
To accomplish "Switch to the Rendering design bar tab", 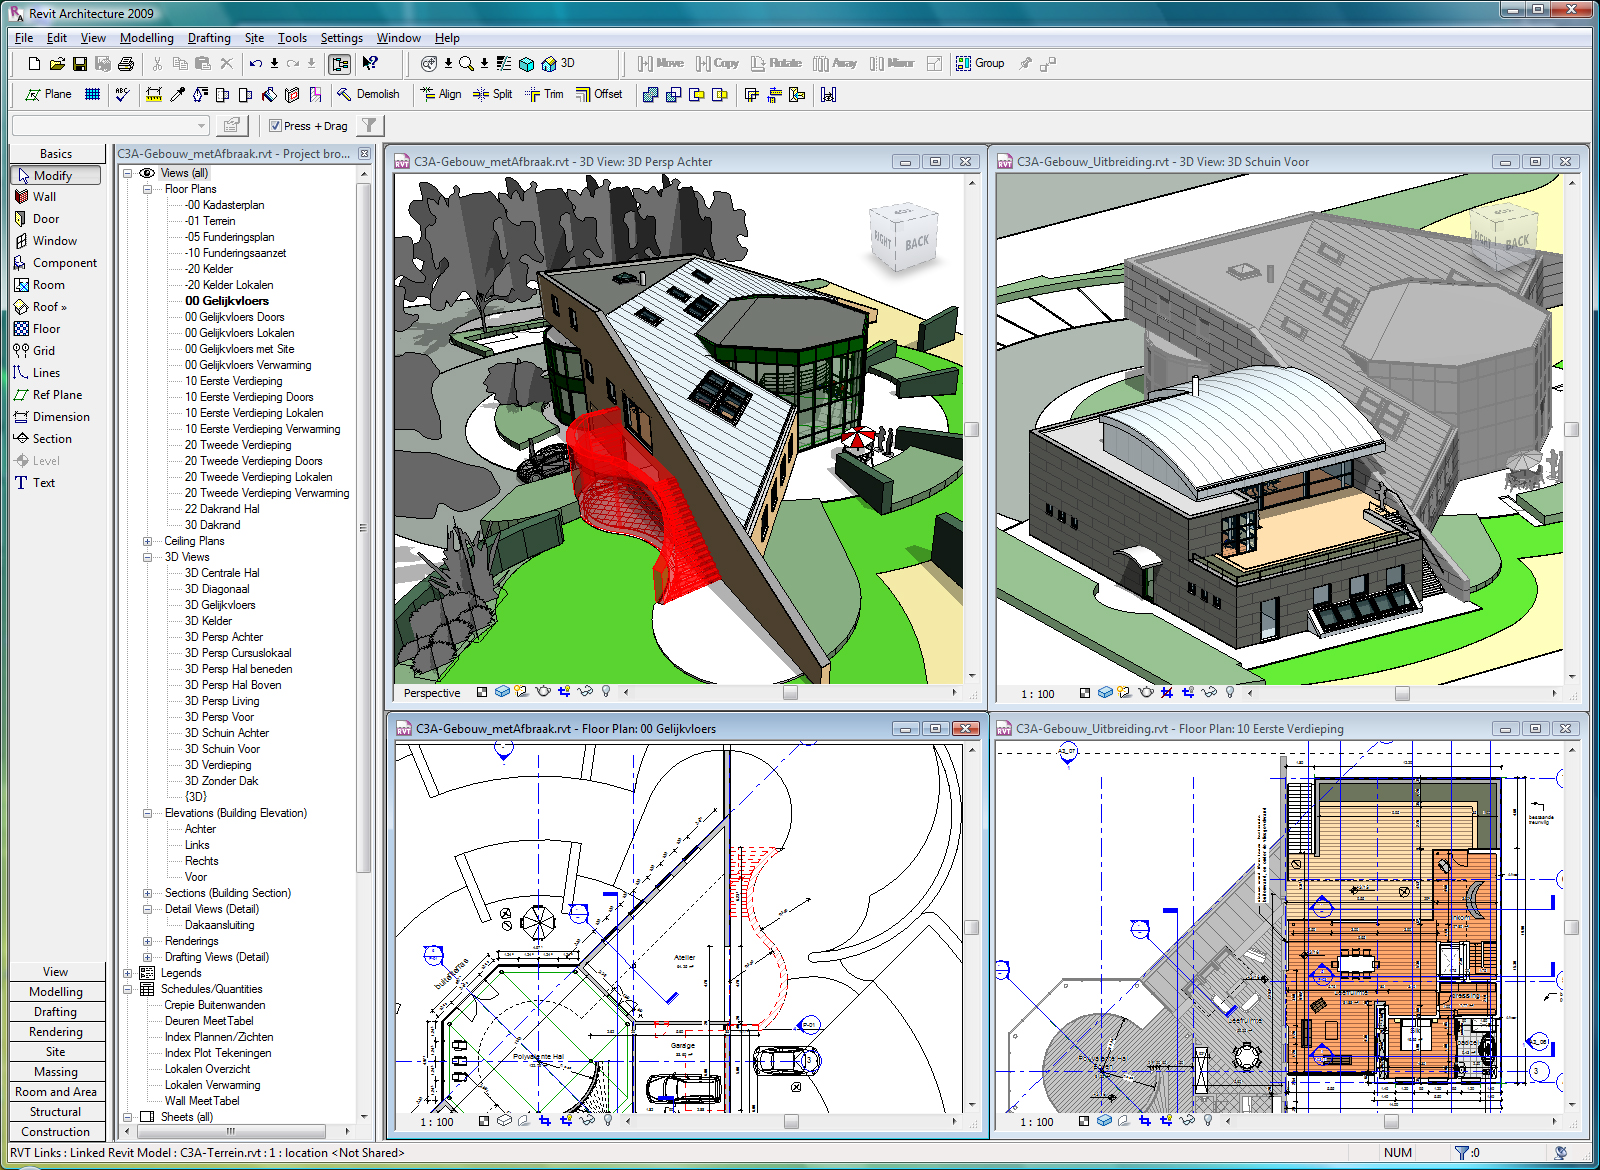I will 56,1032.
